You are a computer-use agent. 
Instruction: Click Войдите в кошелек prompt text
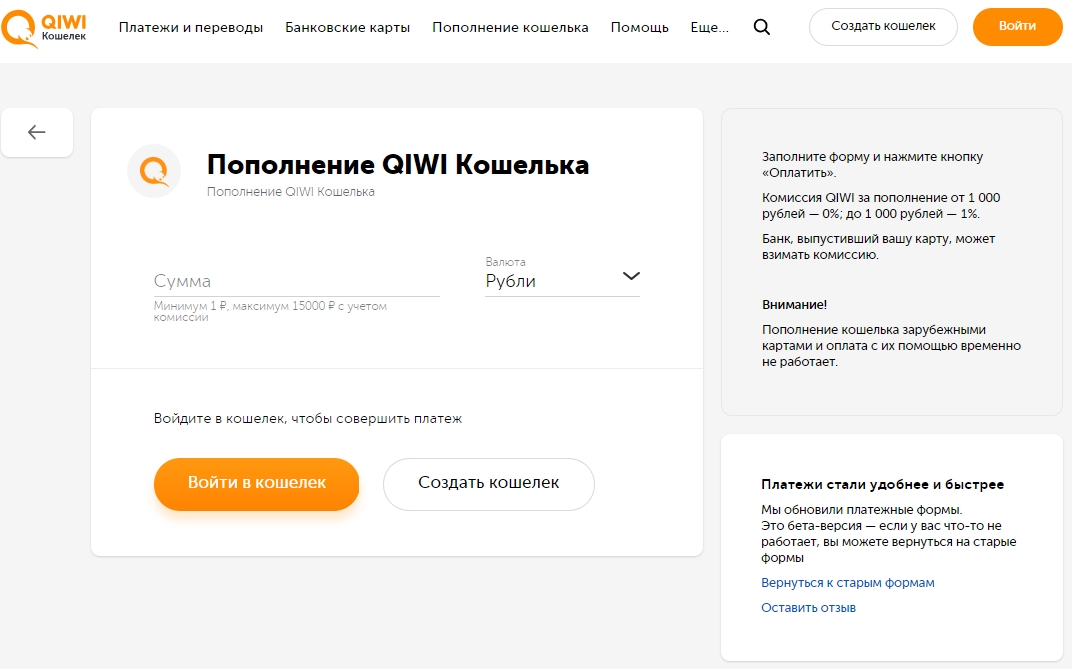[x=308, y=418]
